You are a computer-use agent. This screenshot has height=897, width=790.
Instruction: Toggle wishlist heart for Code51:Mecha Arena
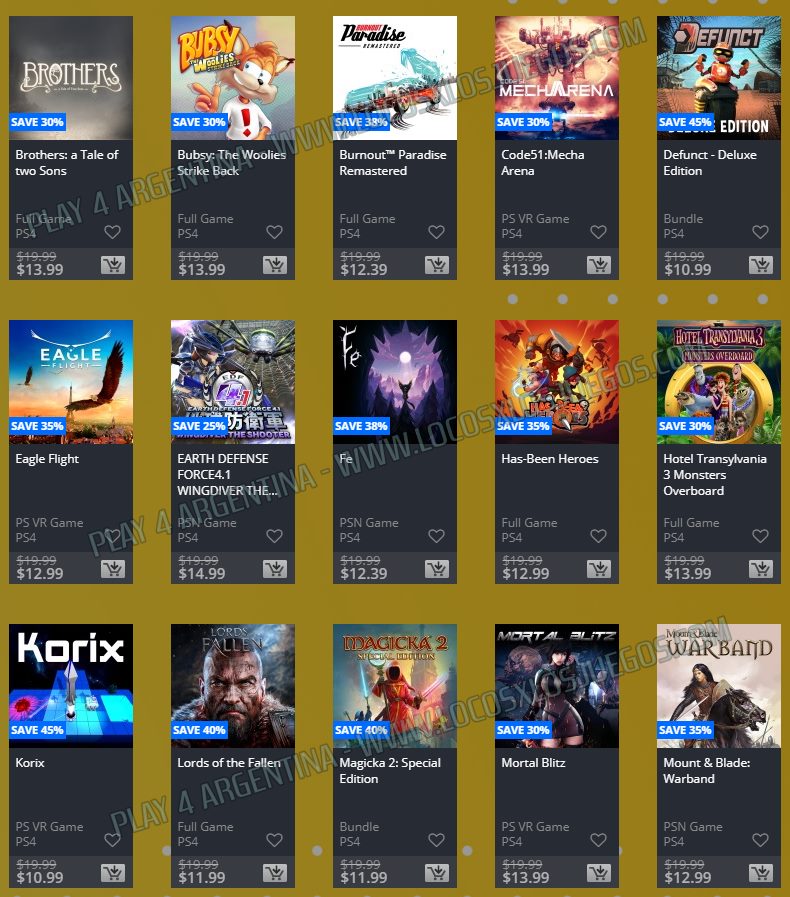click(x=598, y=232)
